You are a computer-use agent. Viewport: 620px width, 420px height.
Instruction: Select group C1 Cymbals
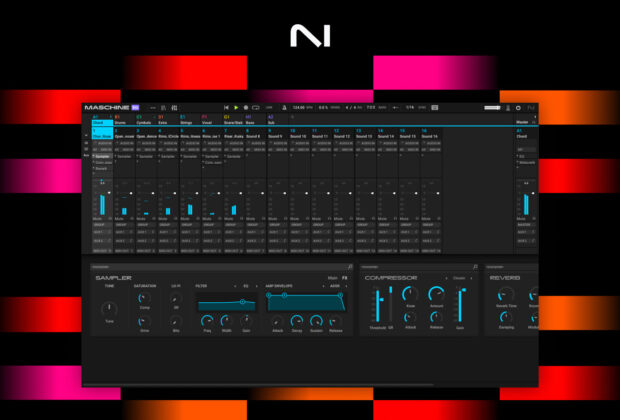coord(146,120)
